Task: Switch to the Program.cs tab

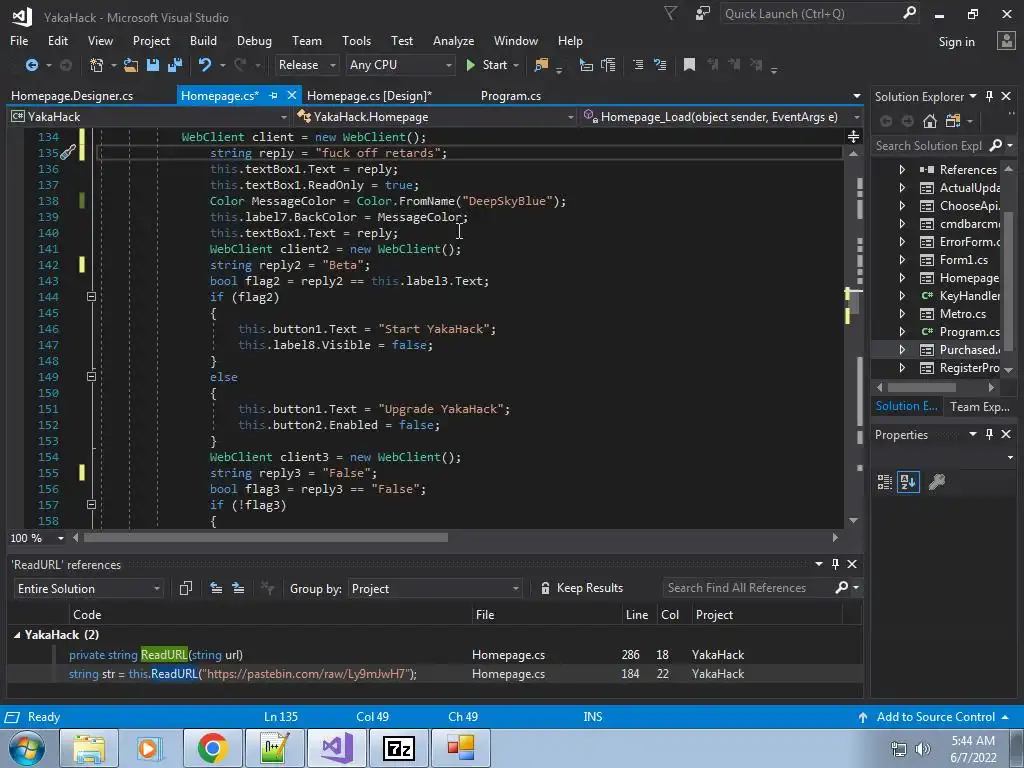Action: [x=511, y=95]
